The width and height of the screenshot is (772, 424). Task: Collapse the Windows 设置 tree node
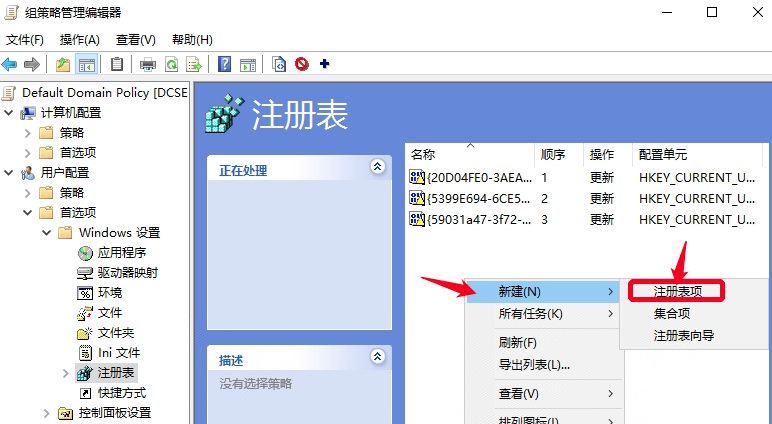46,233
